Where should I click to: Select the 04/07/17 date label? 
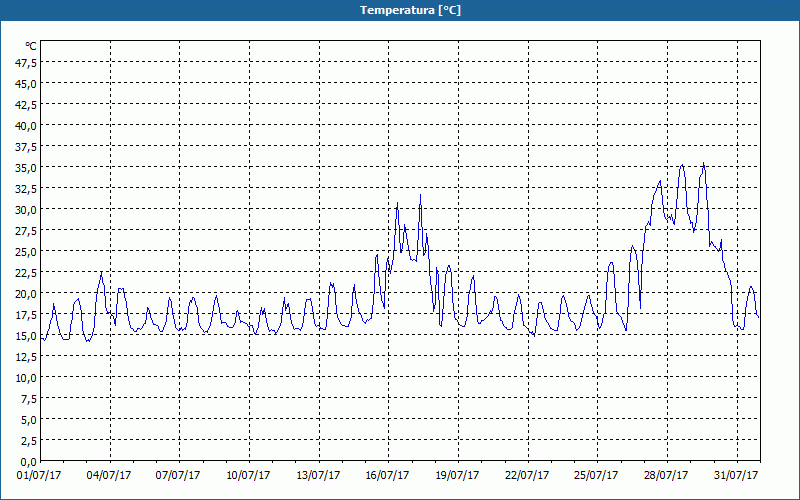click(x=109, y=476)
